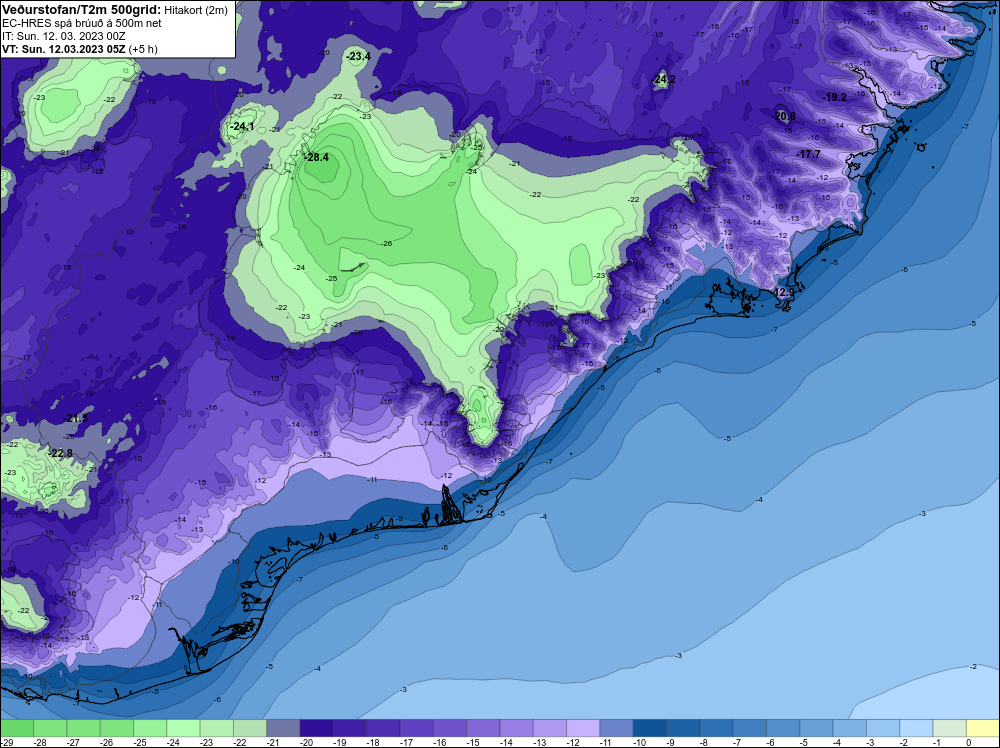This screenshot has height=748, width=1000.
Task: Select the deep indigo -20 legend swatch
Action: click(316, 728)
